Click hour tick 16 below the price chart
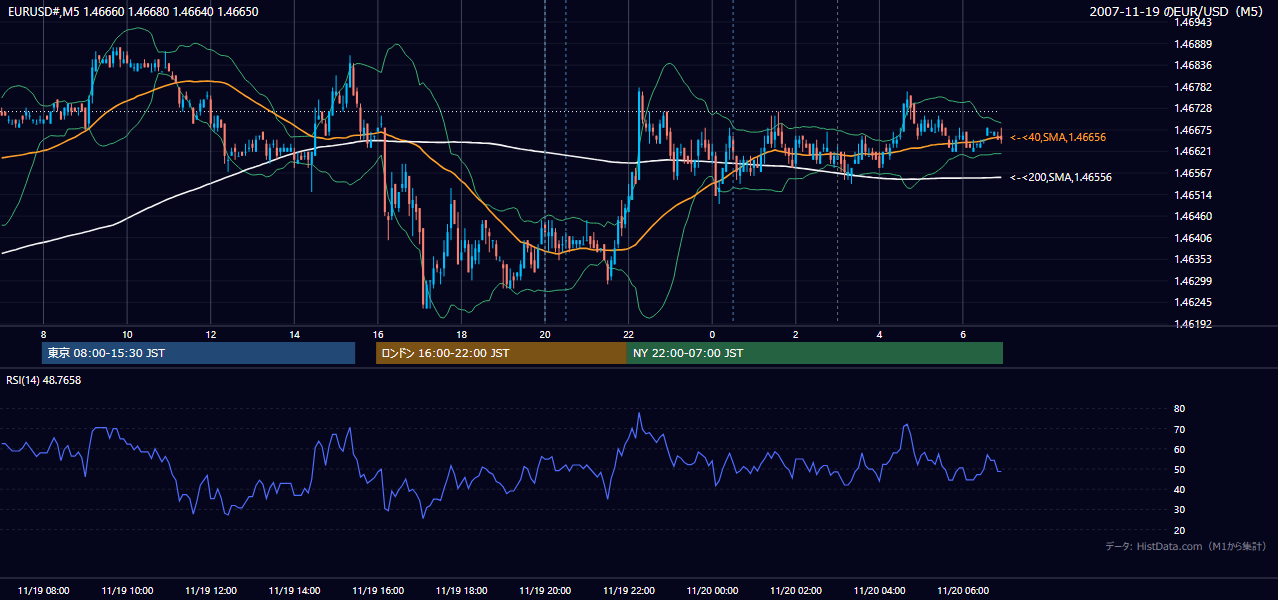Viewport: 1278px width, 600px height. 378,334
